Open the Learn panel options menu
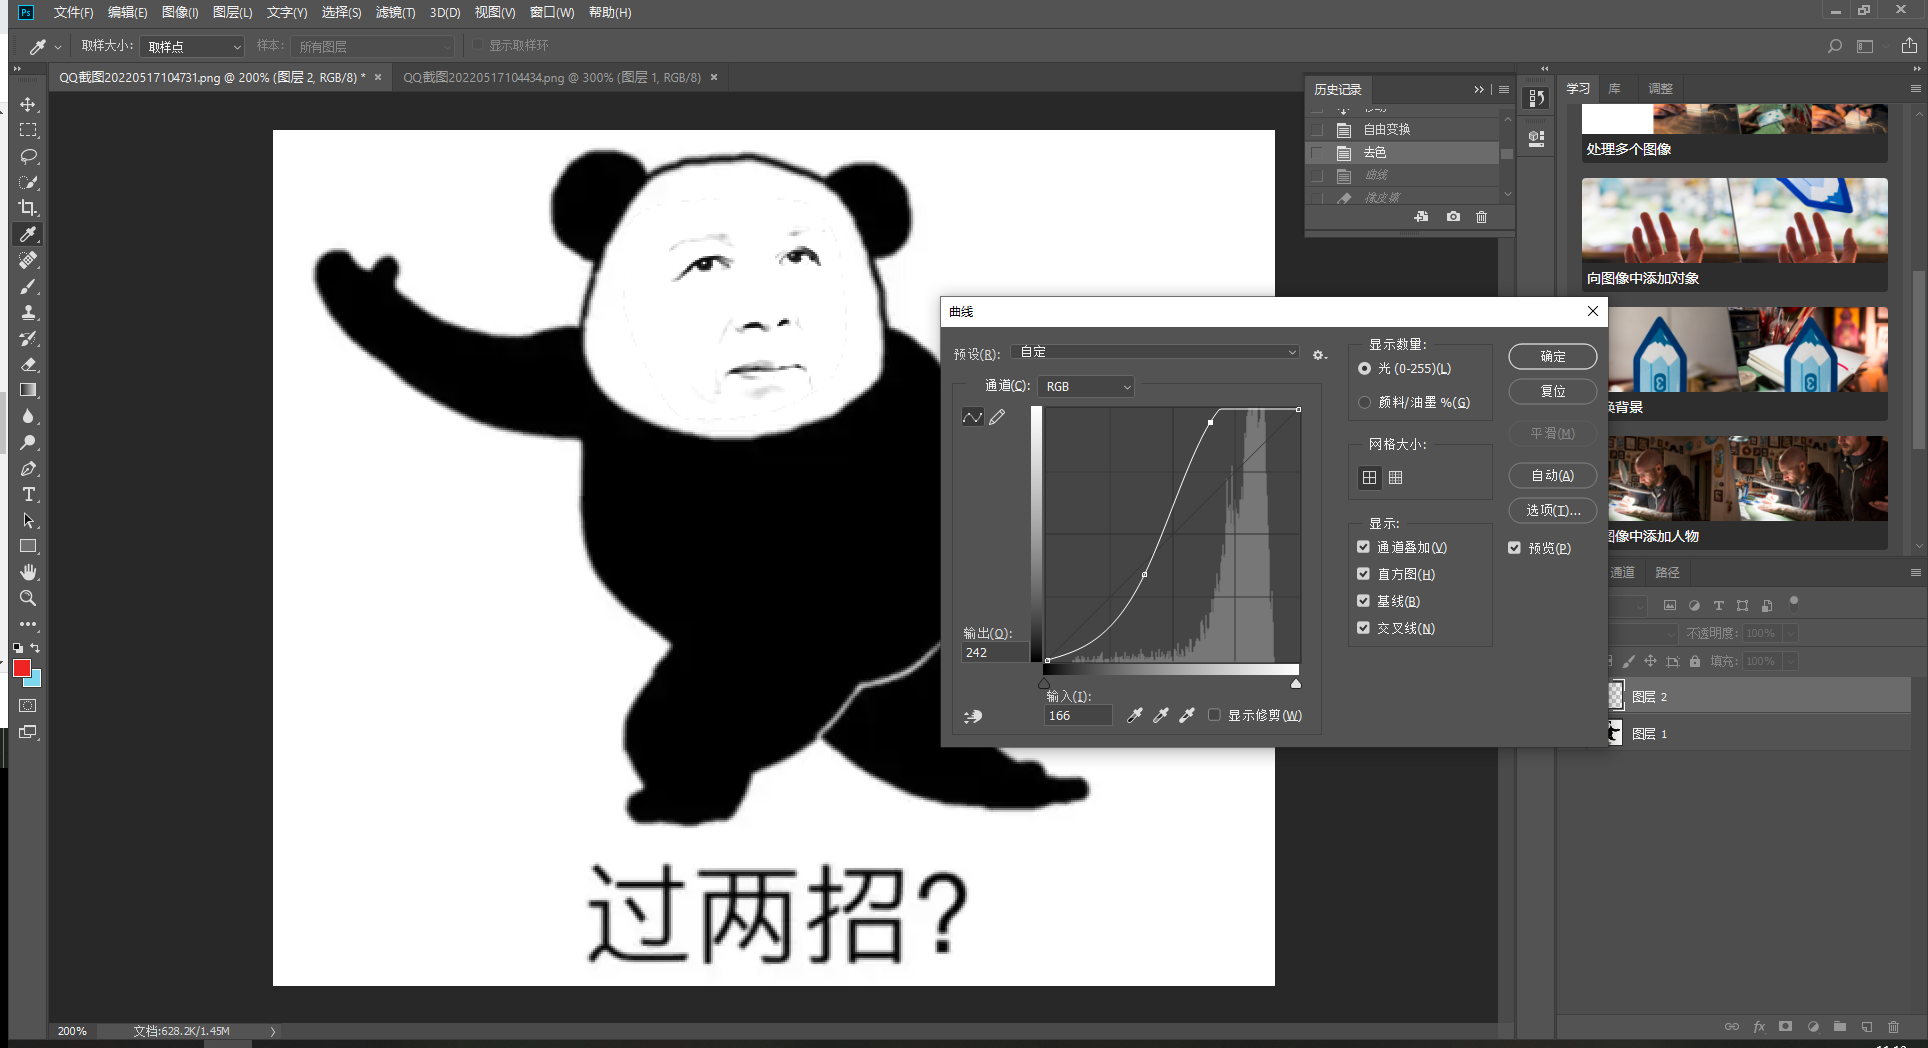This screenshot has width=1928, height=1048. (x=1915, y=89)
